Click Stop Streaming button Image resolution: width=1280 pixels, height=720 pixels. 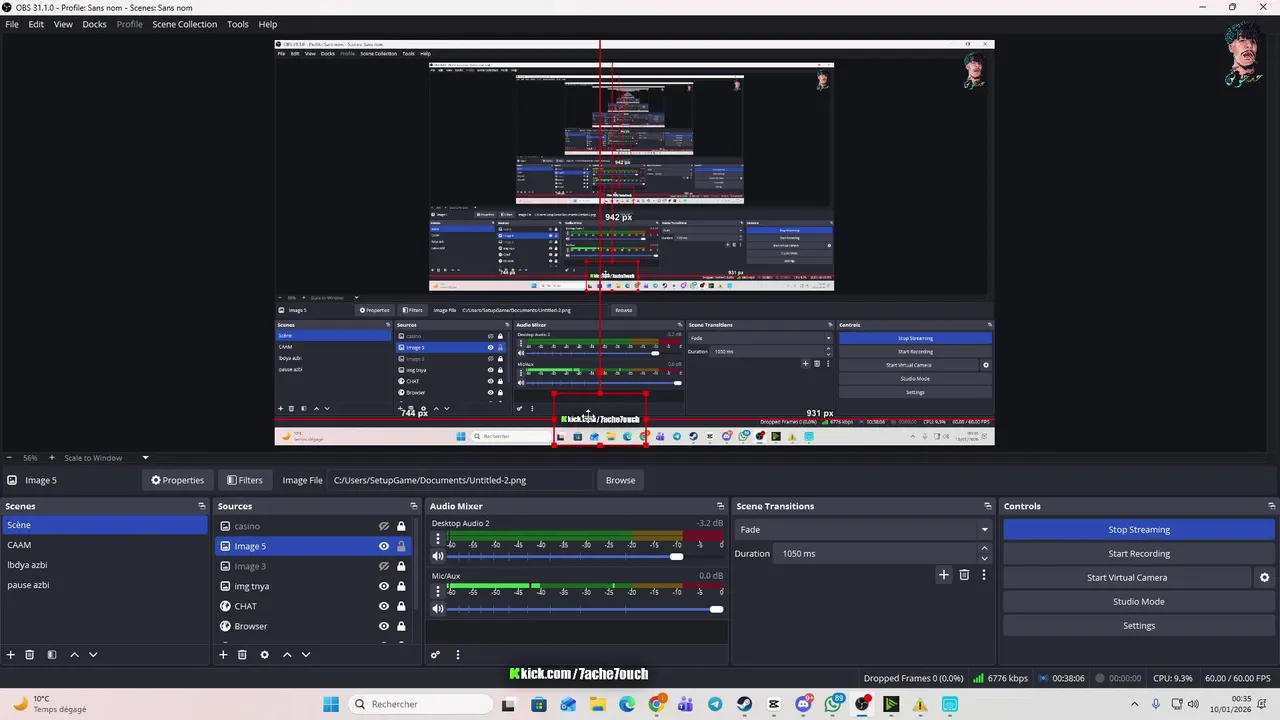(x=1139, y=529)
